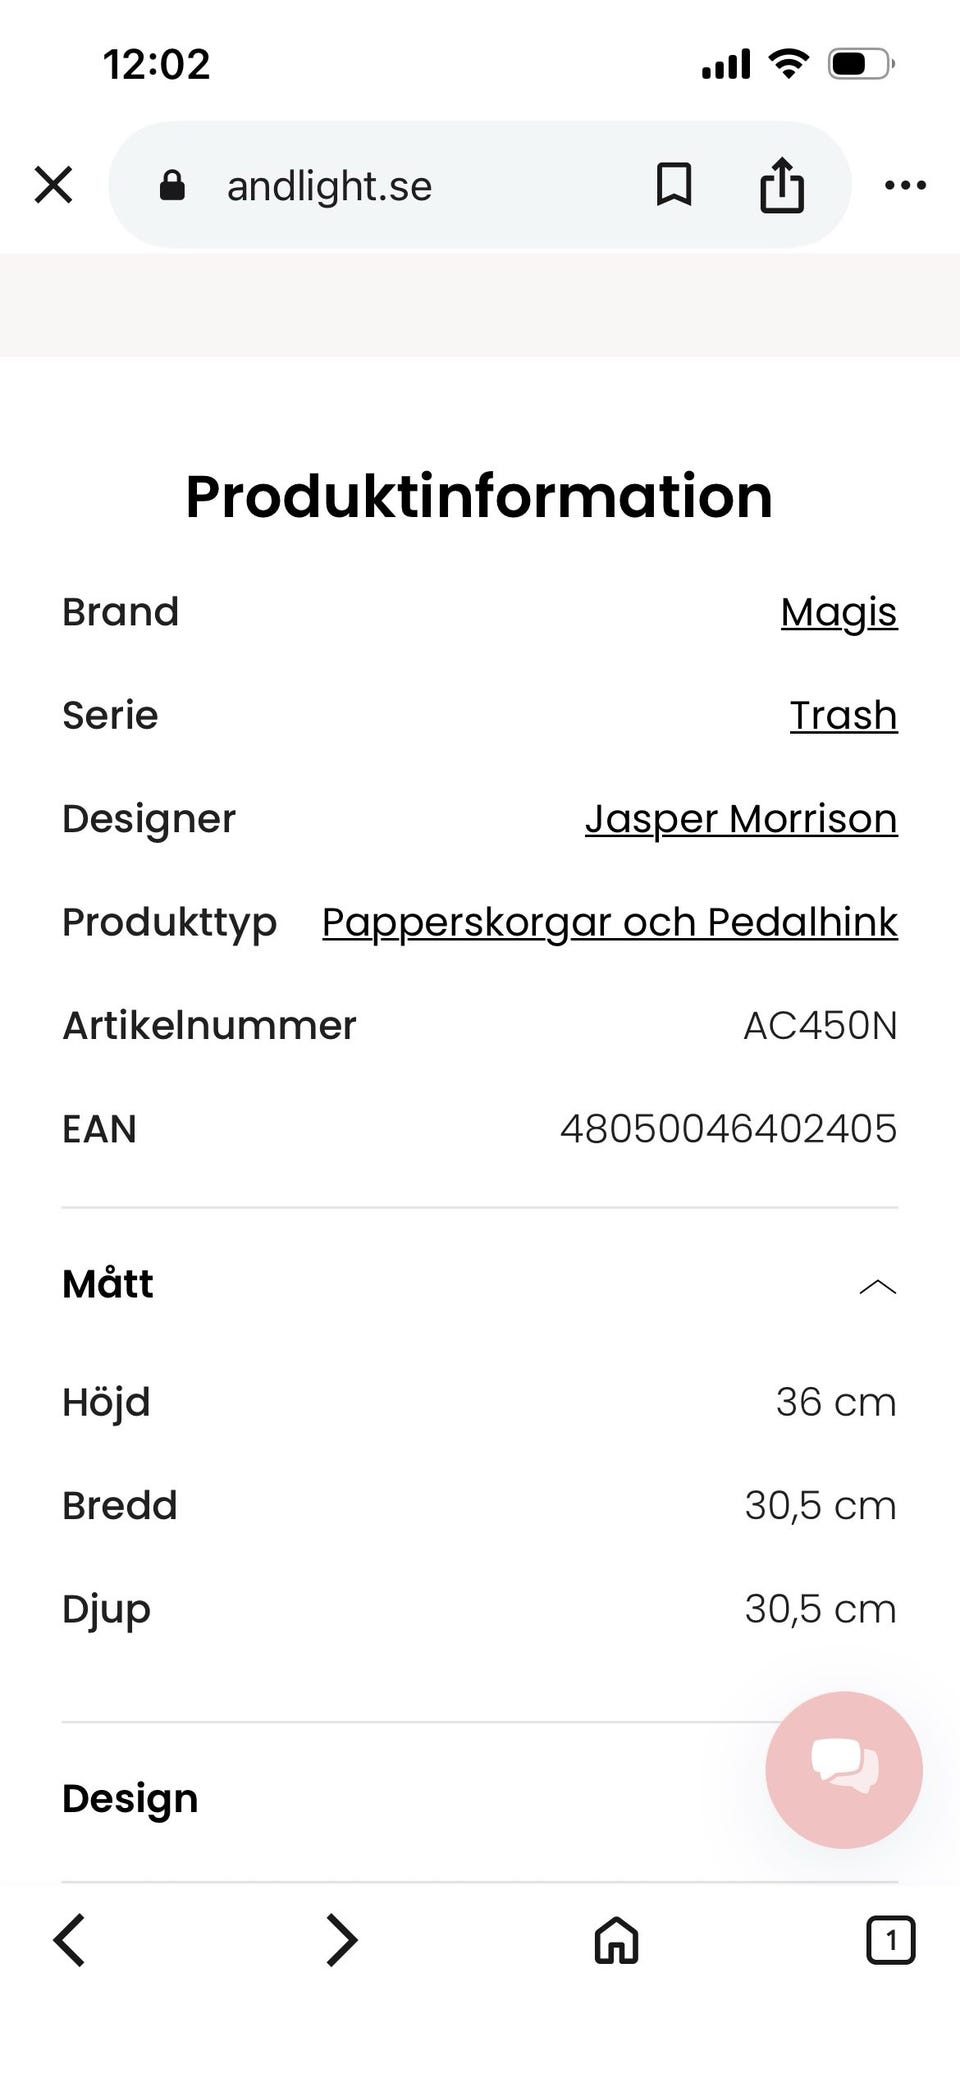
Task: Close the in-app browser with X
Action: click(x=53, y=185)
